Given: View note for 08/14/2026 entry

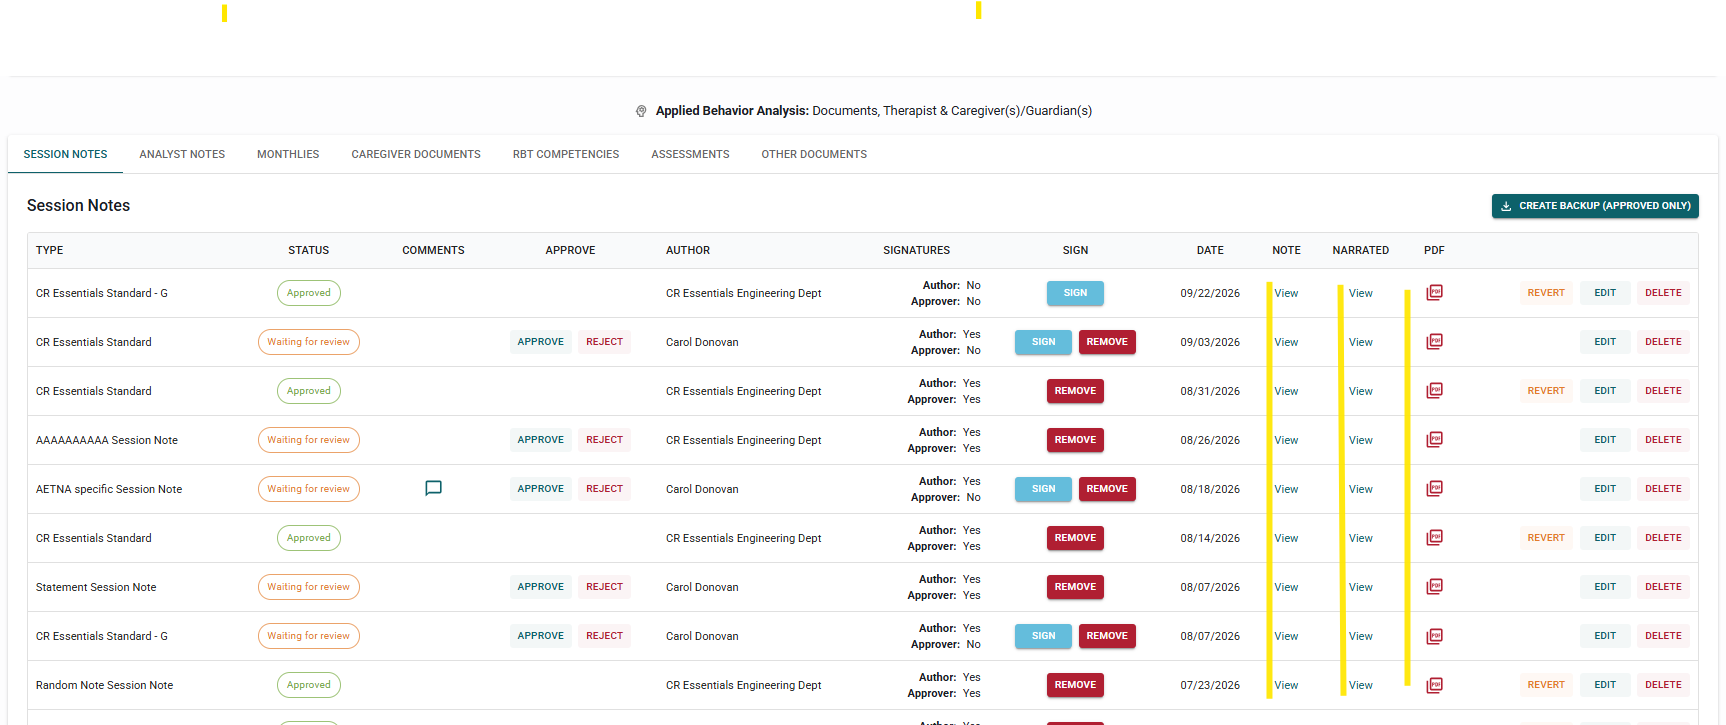Looking at the screenshot, I should [x=1286, y=538].
